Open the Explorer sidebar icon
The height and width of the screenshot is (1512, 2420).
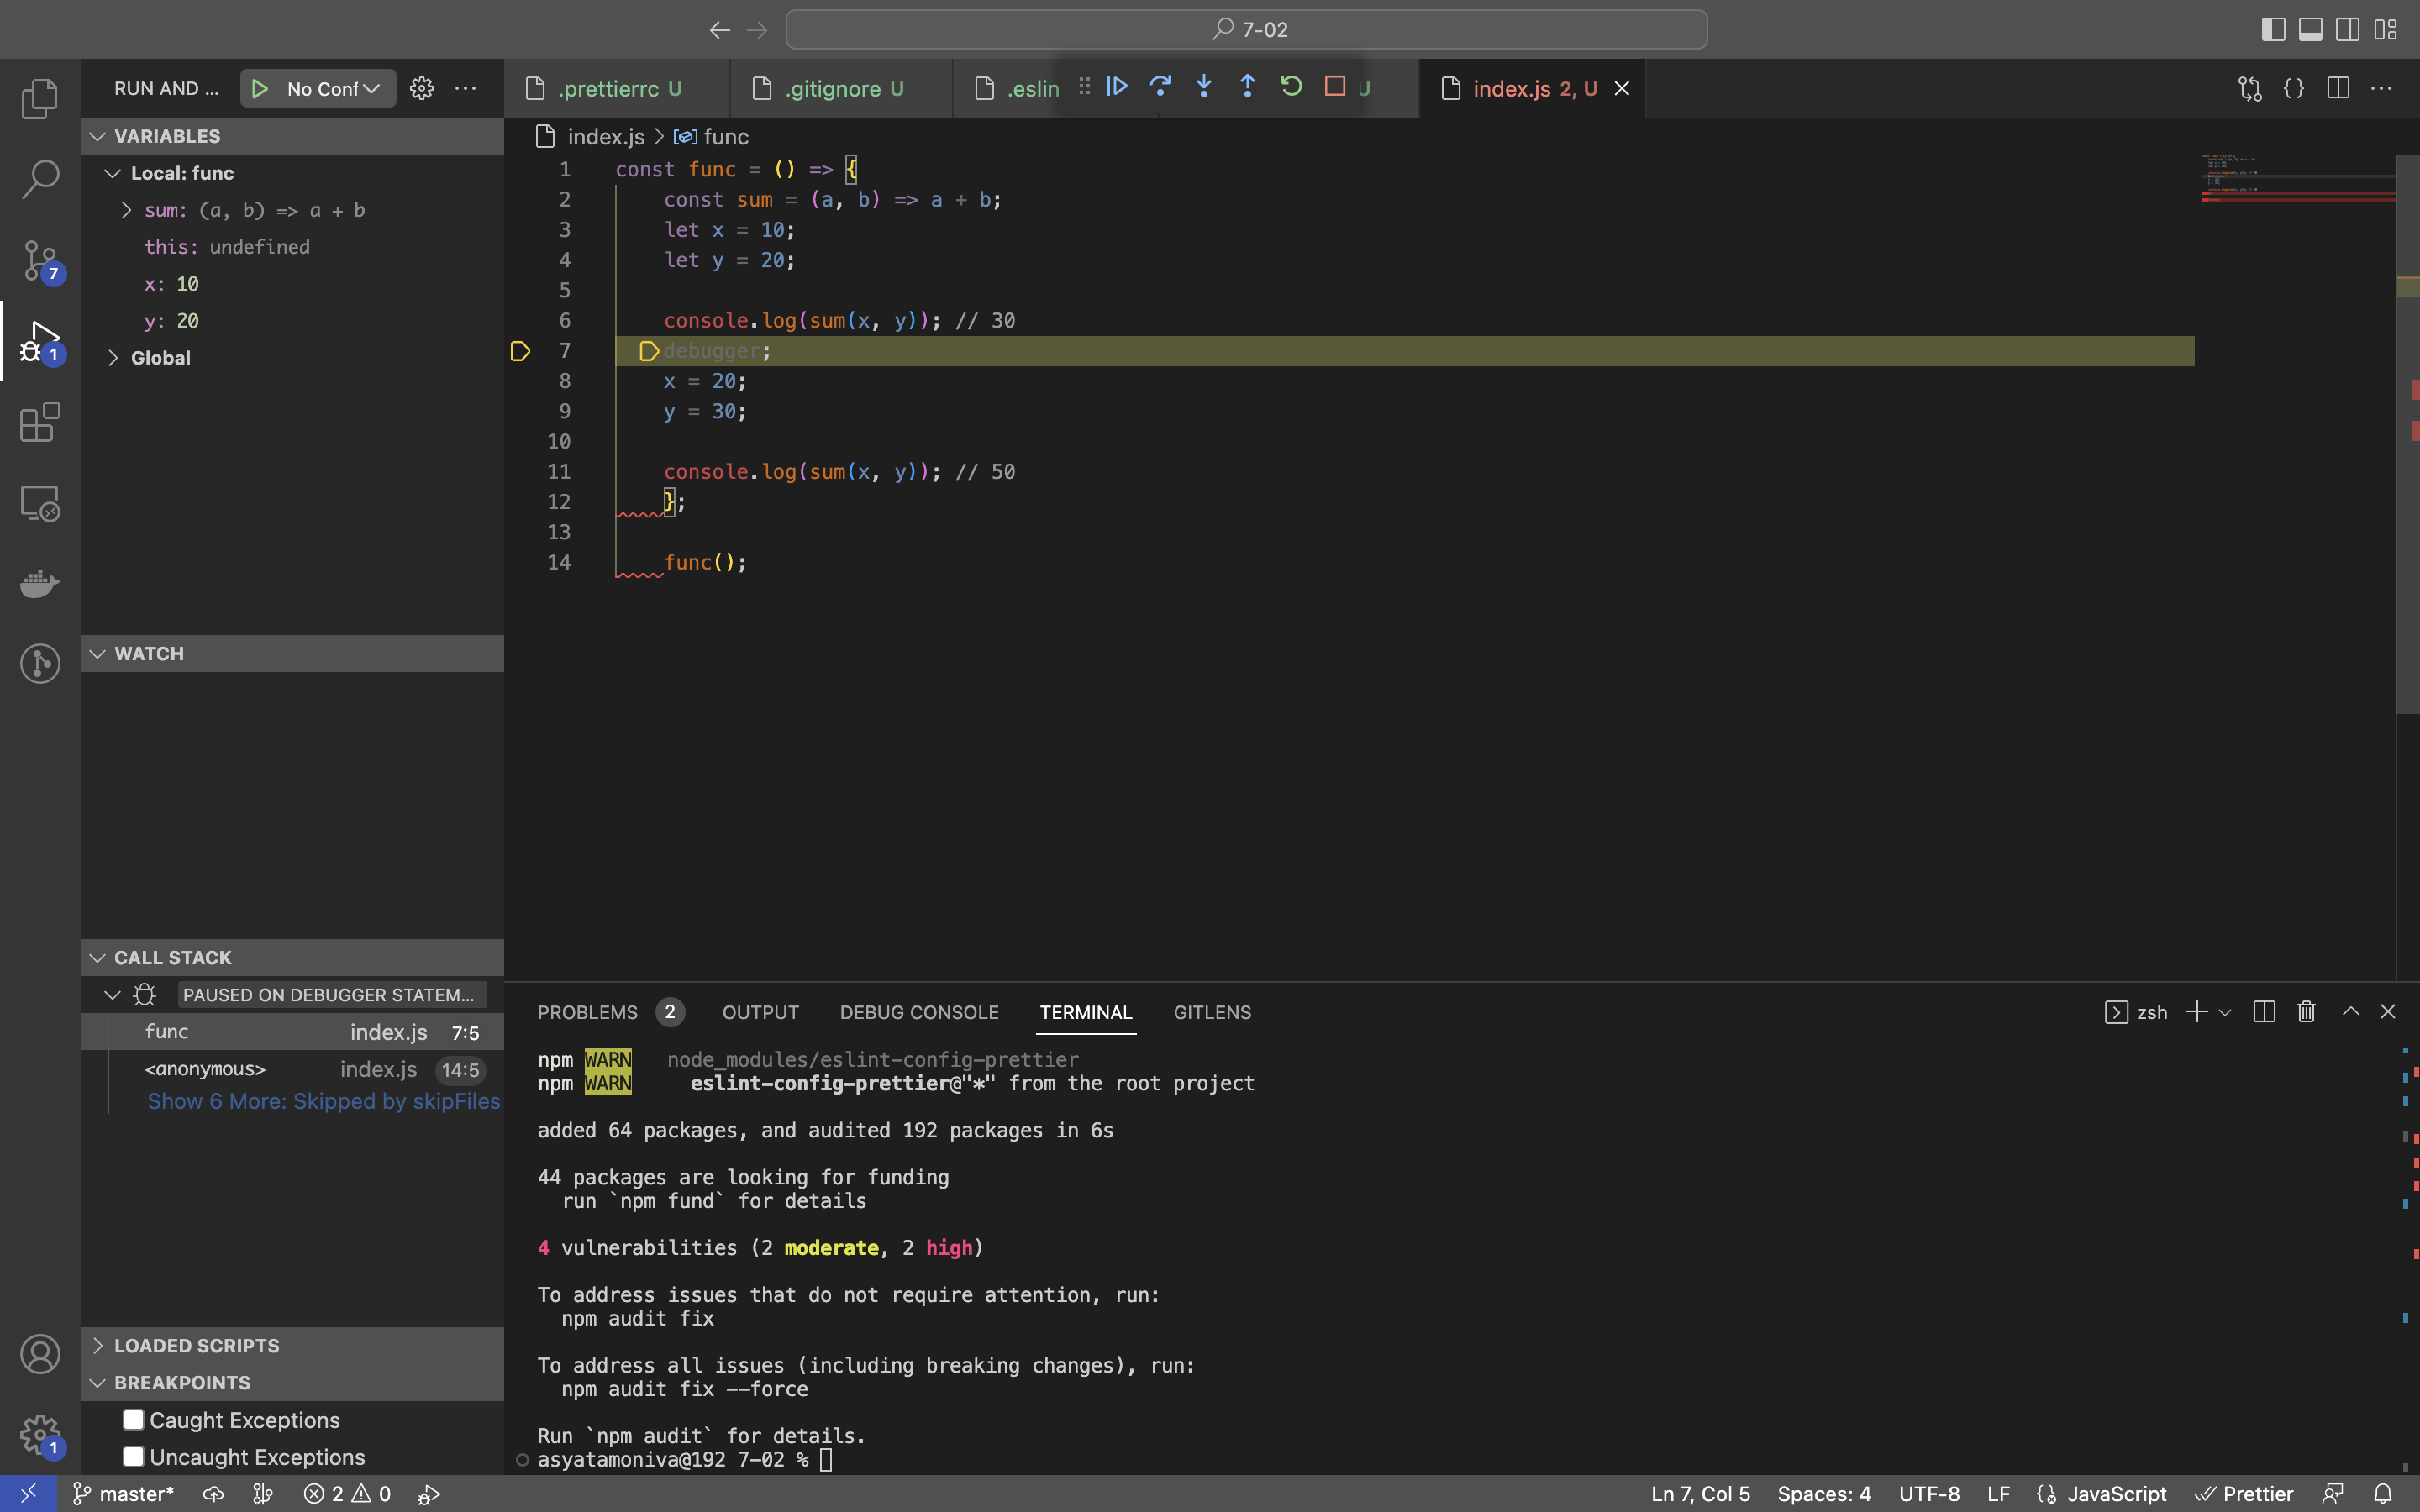point(39,98)
